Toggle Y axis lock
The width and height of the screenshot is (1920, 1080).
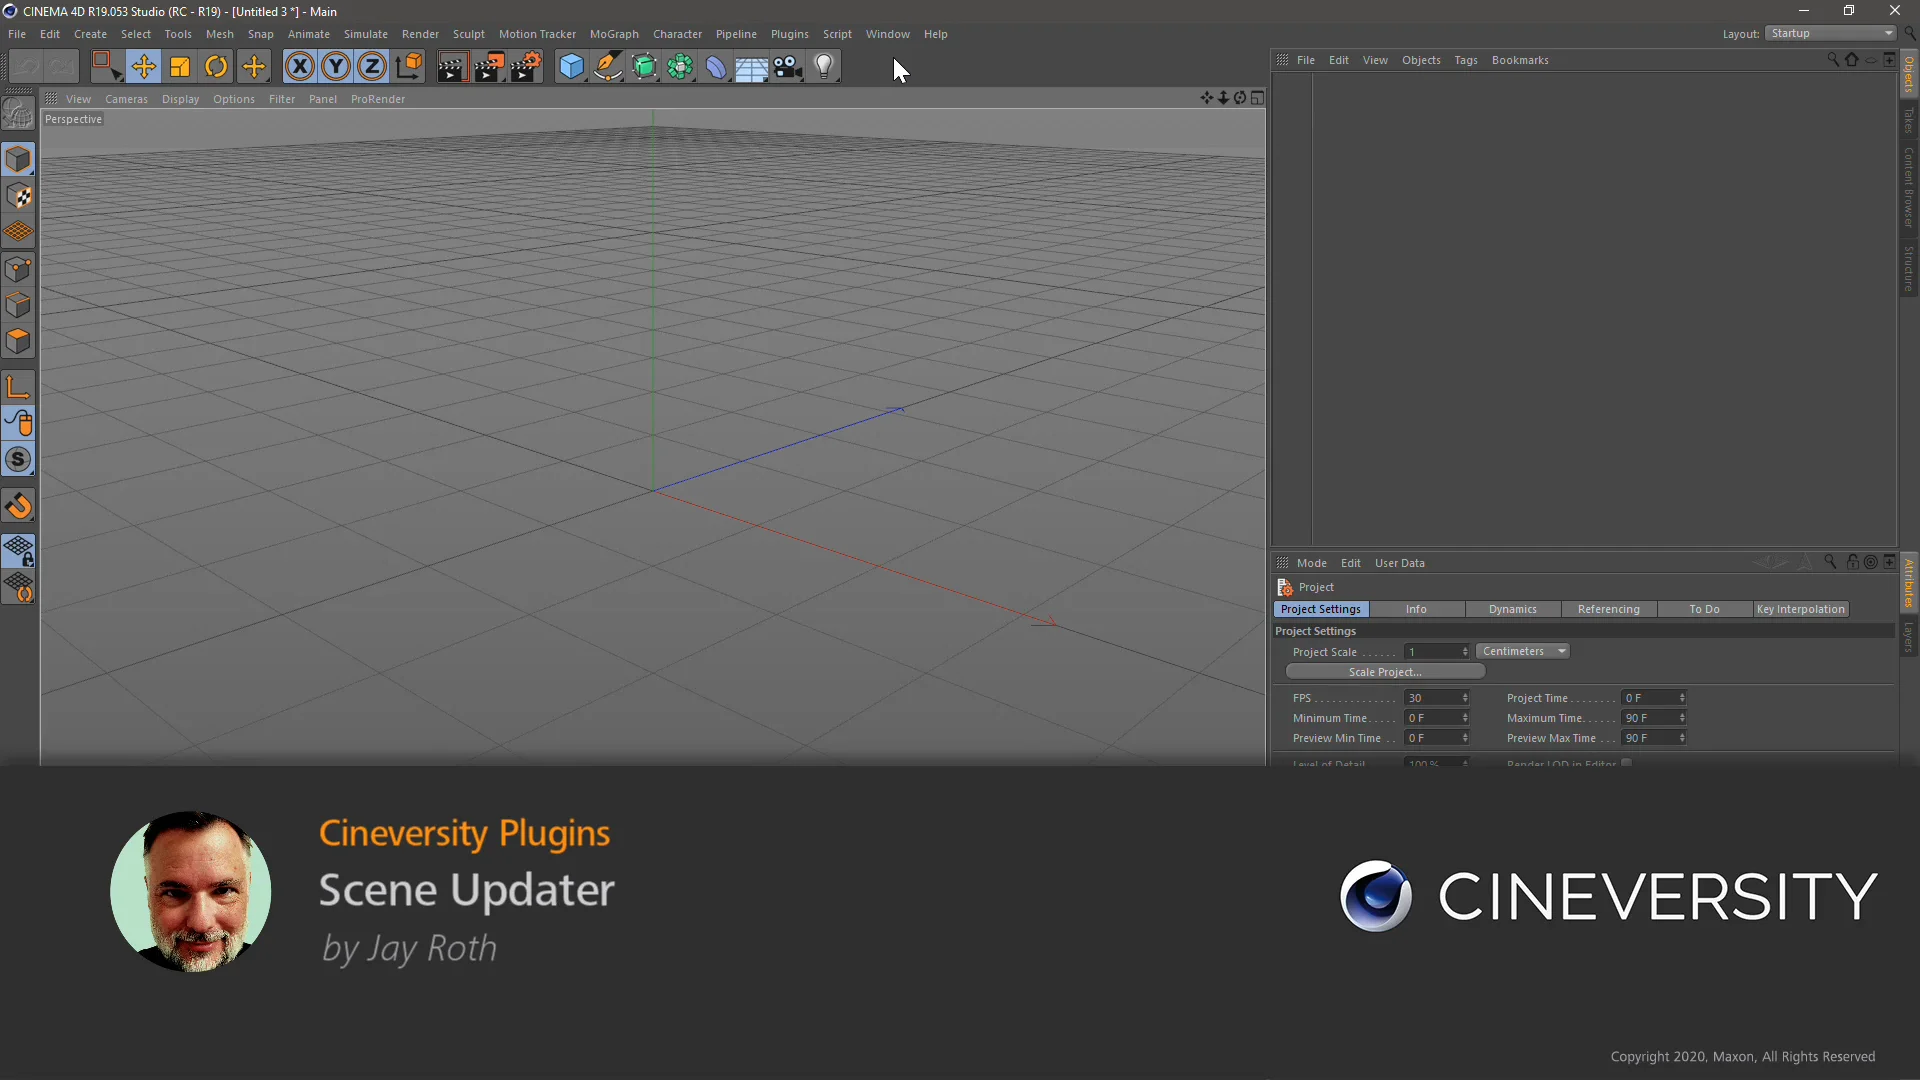(336, 67)
